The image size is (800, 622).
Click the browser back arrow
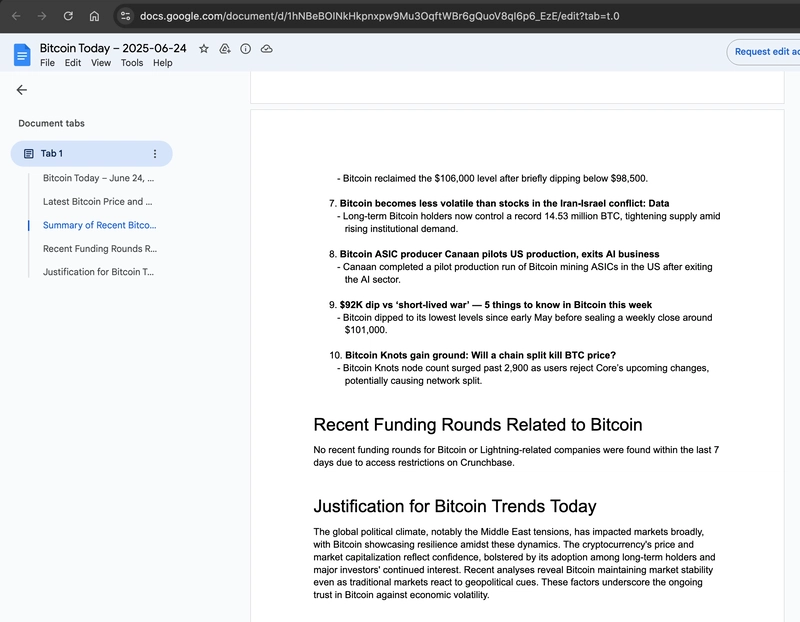[x=16, y=16]
